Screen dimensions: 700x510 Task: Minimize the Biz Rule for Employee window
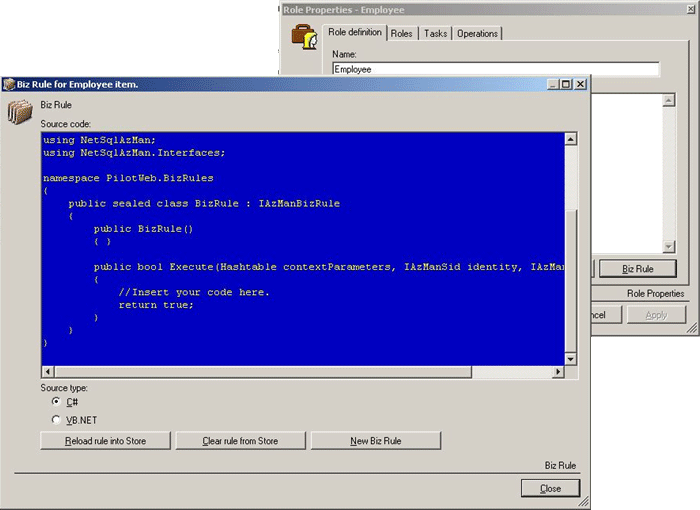click(x=553, y=84)
